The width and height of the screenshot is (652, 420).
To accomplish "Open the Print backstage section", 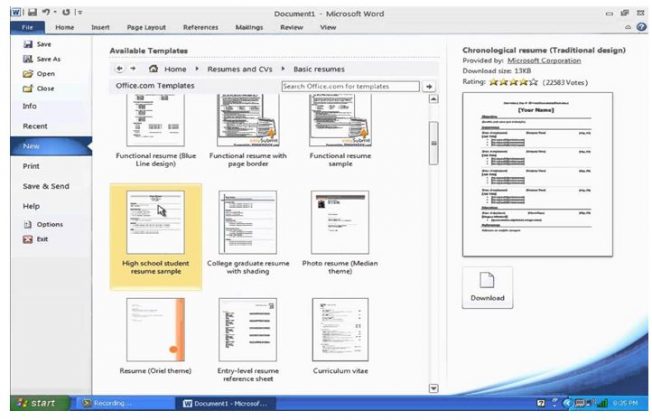I will tap(31, 166).
